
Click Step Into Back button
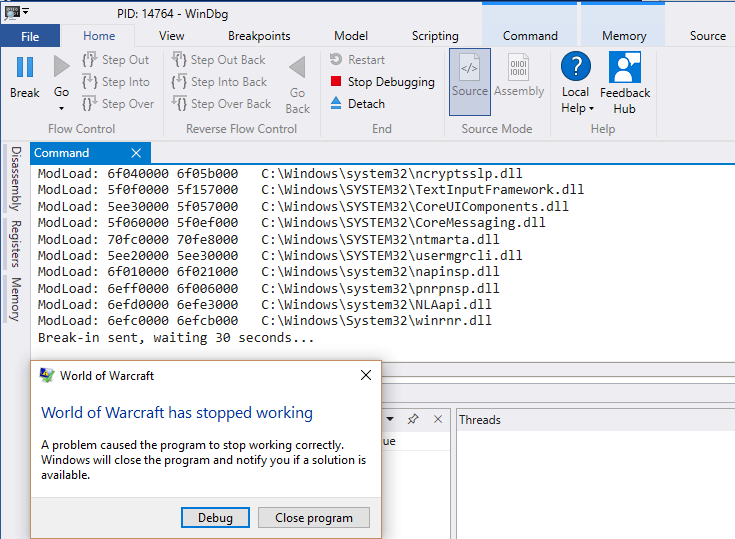219,82
